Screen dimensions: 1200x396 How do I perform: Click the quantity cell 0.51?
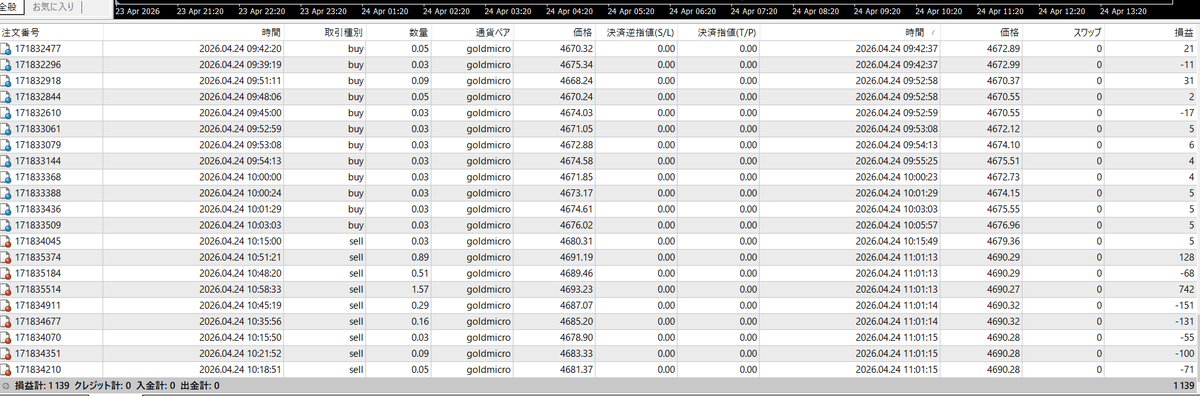tap(419, 273)
